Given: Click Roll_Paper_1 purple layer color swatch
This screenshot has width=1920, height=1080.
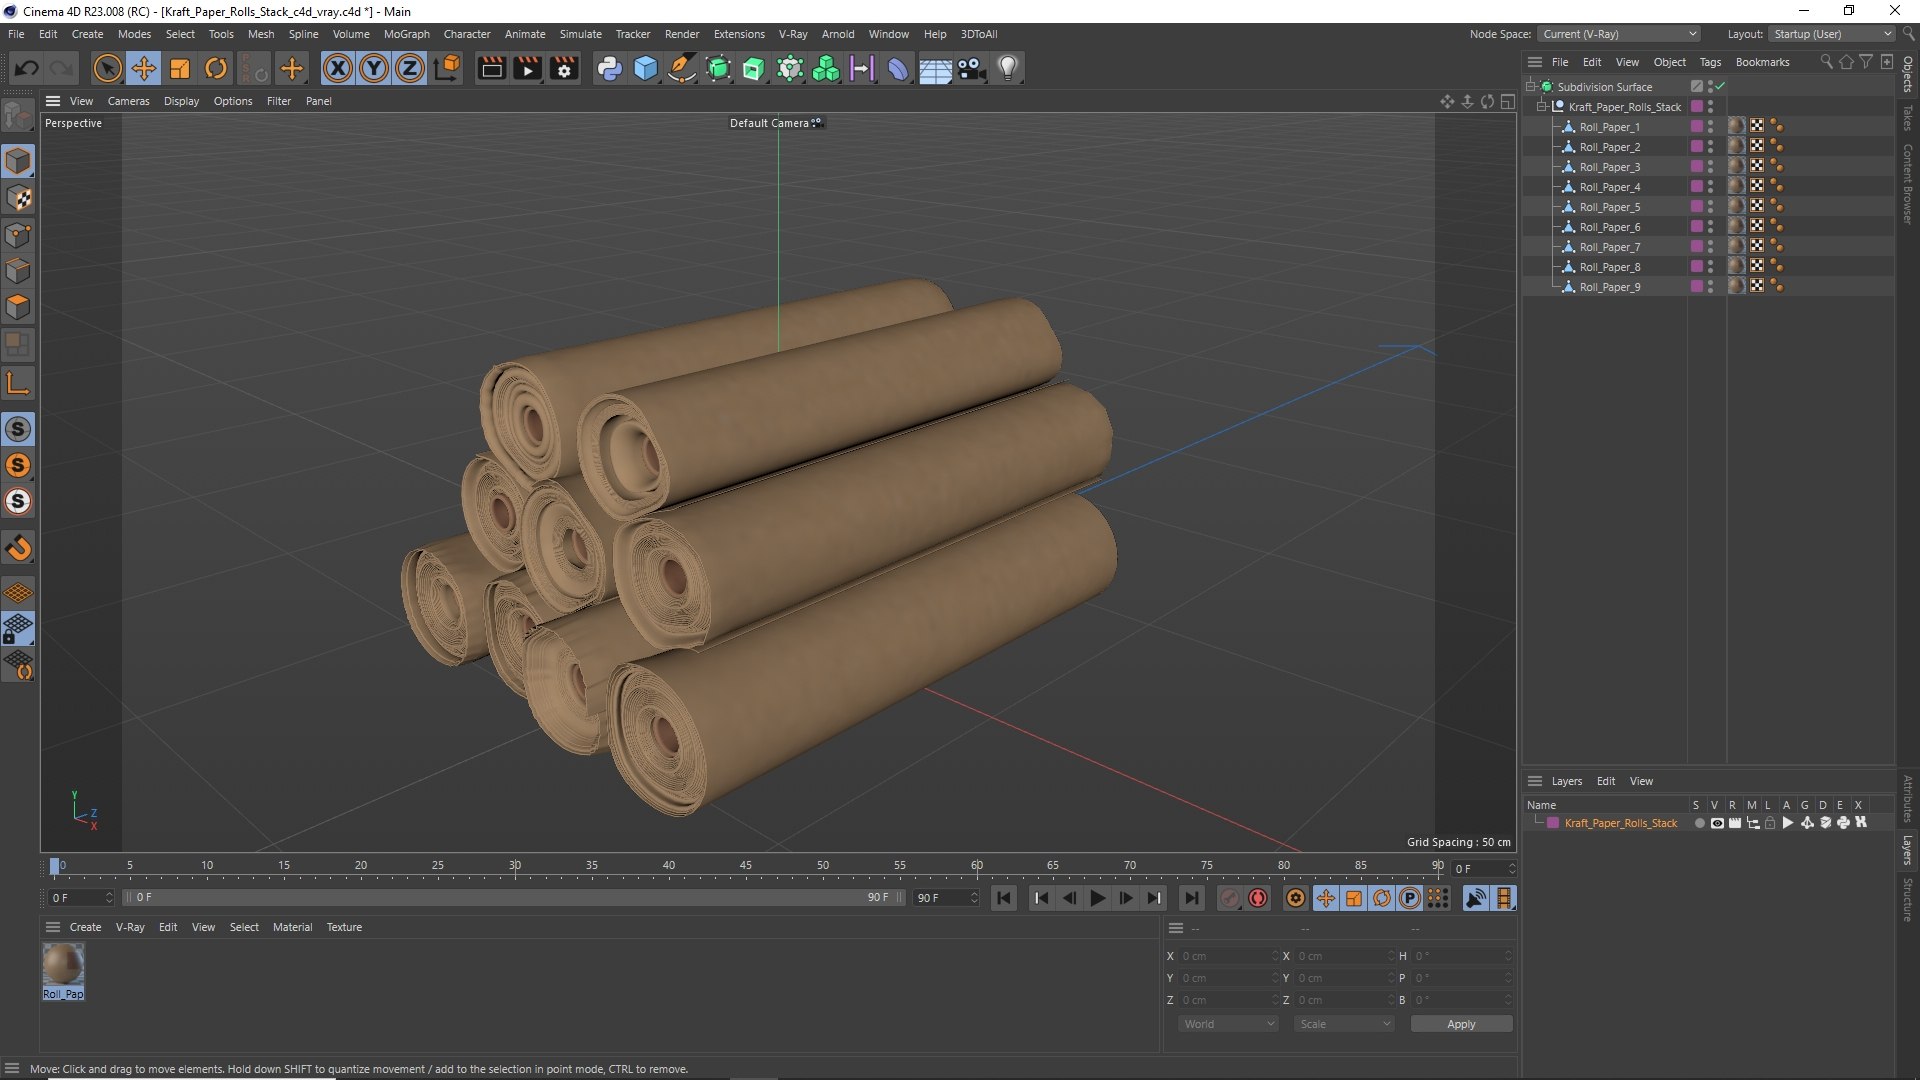Looking at the screenshot, I should tap(1697, 127).
